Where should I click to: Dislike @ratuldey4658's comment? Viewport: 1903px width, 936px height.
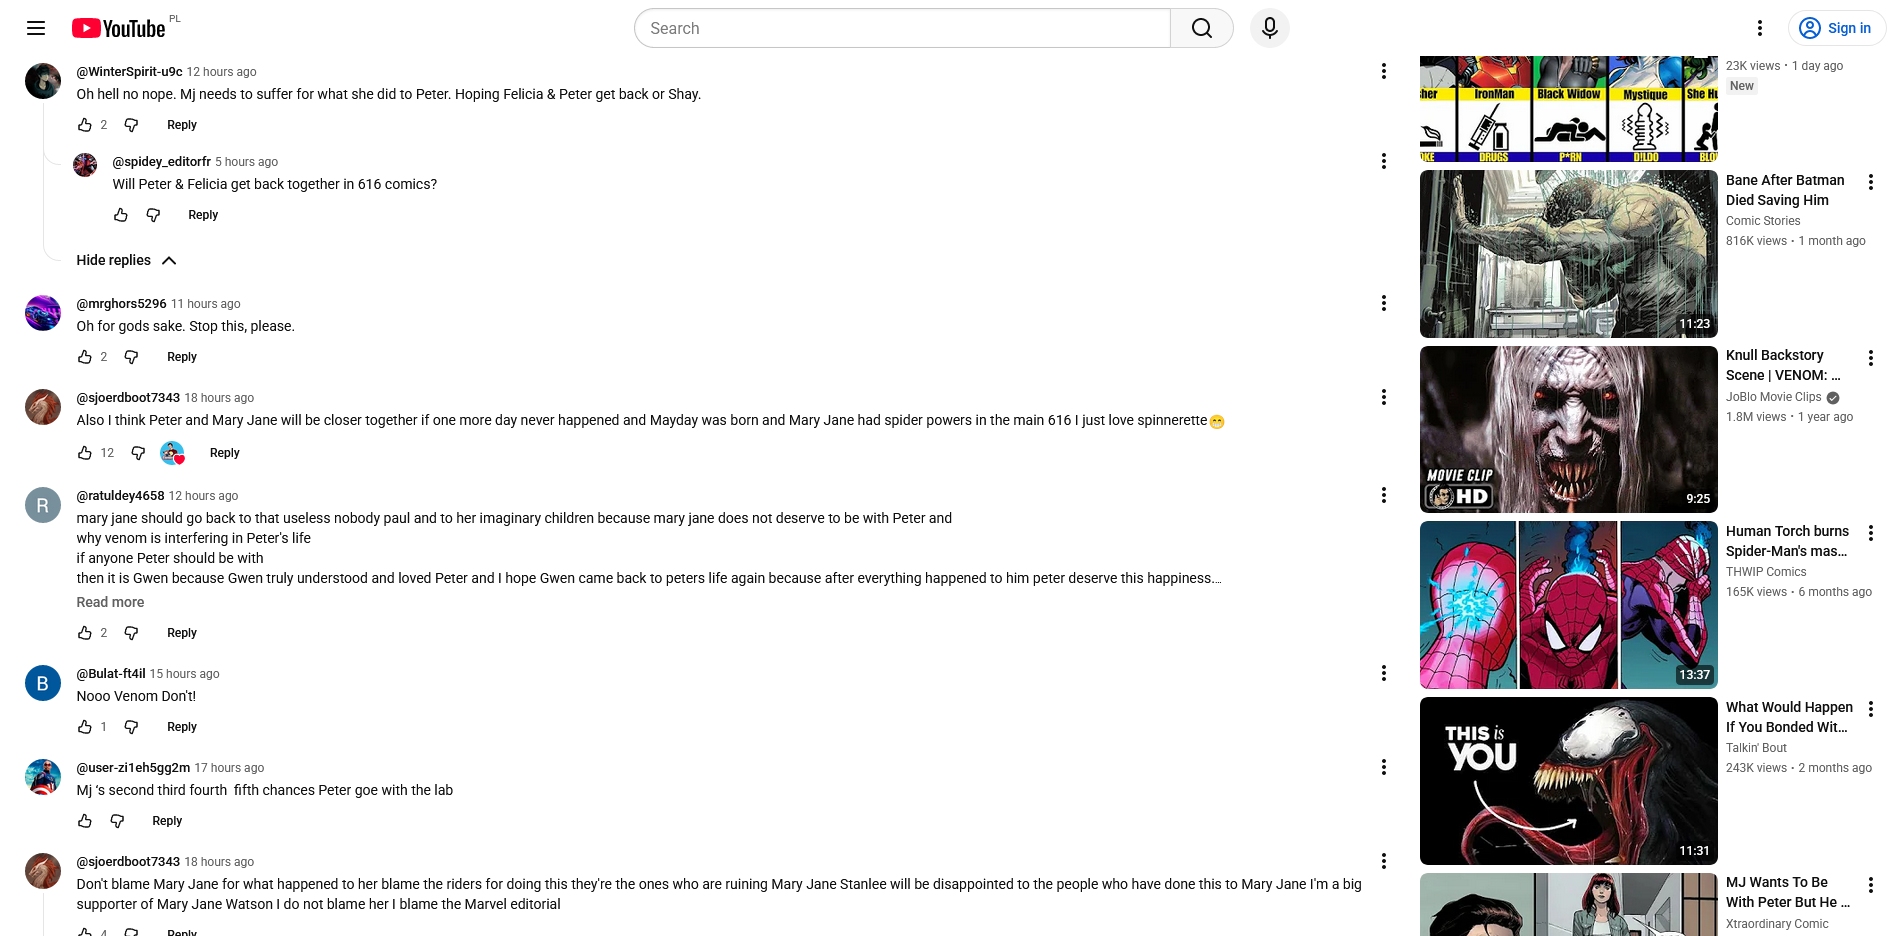131,633
